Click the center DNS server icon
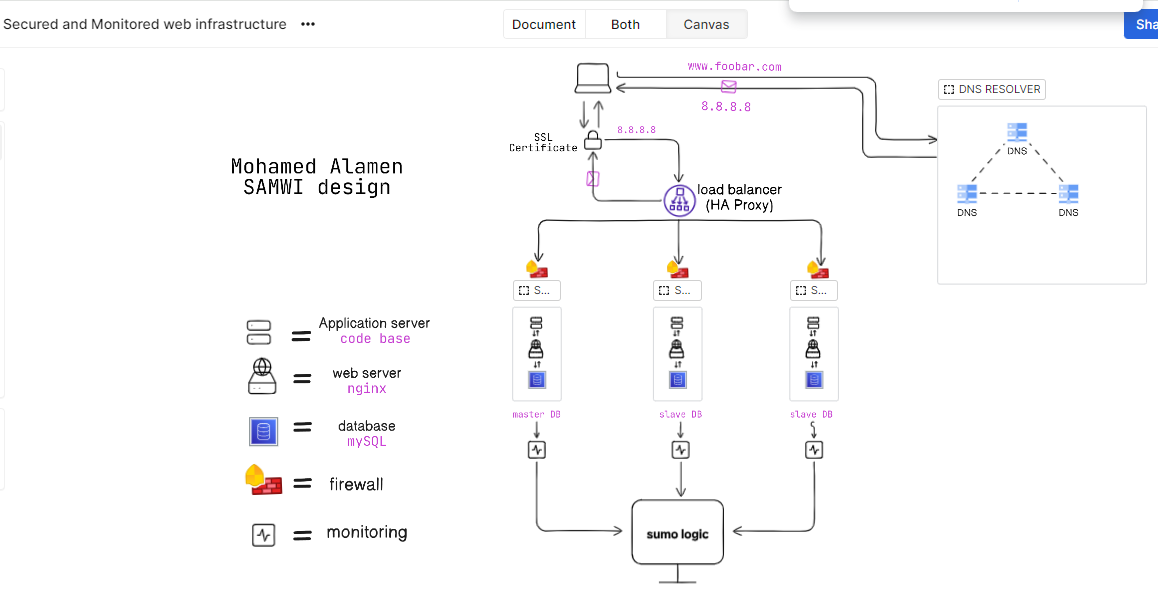The width and height of the screenshot is (1158, 613). (x=1016, y=132)
